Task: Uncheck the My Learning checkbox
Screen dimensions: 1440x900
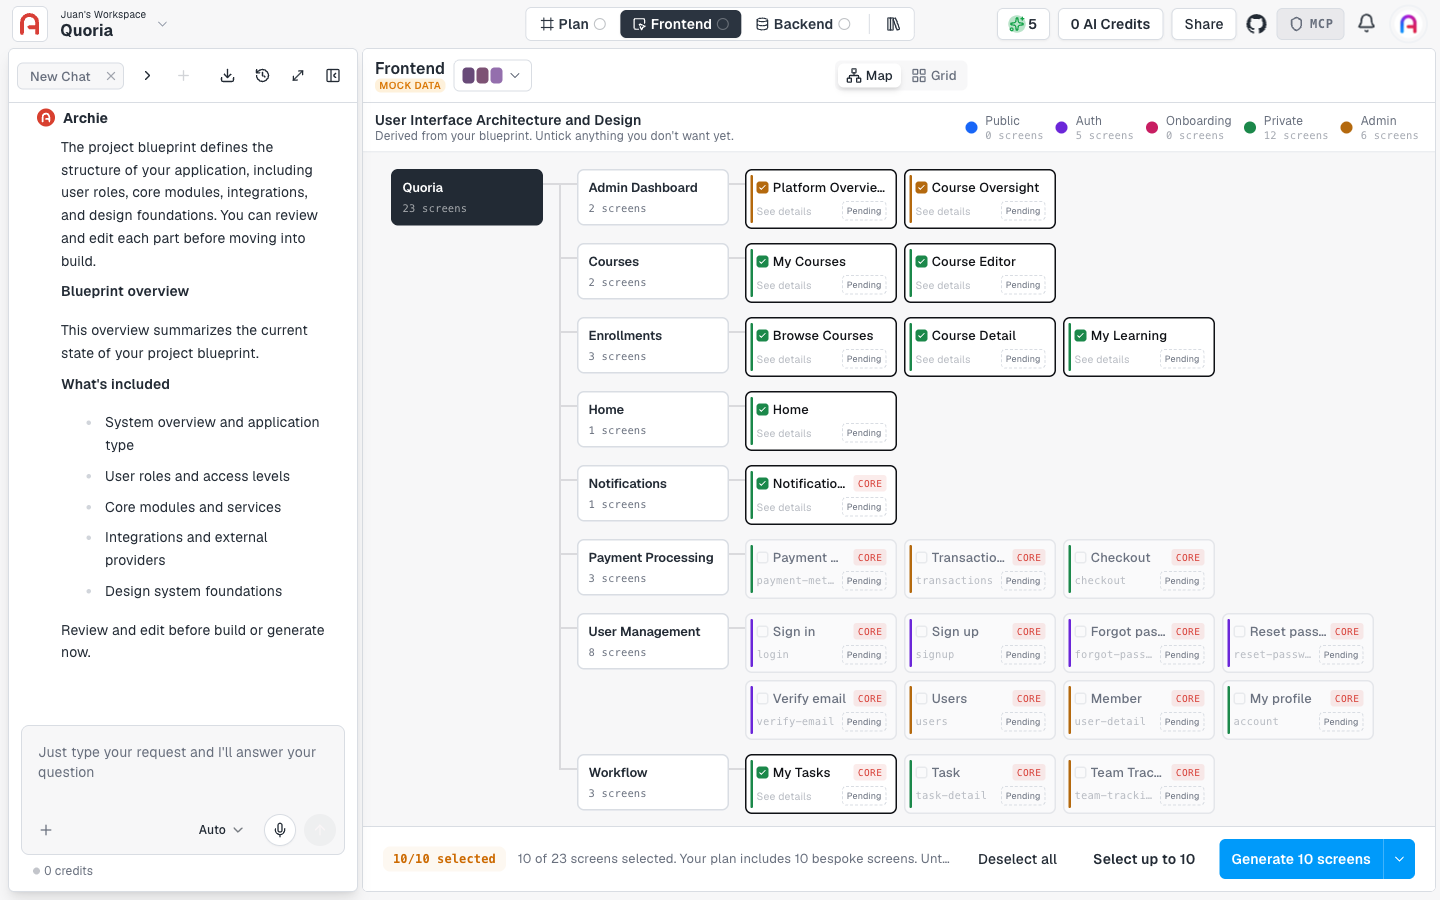Action: point(1081,336)
